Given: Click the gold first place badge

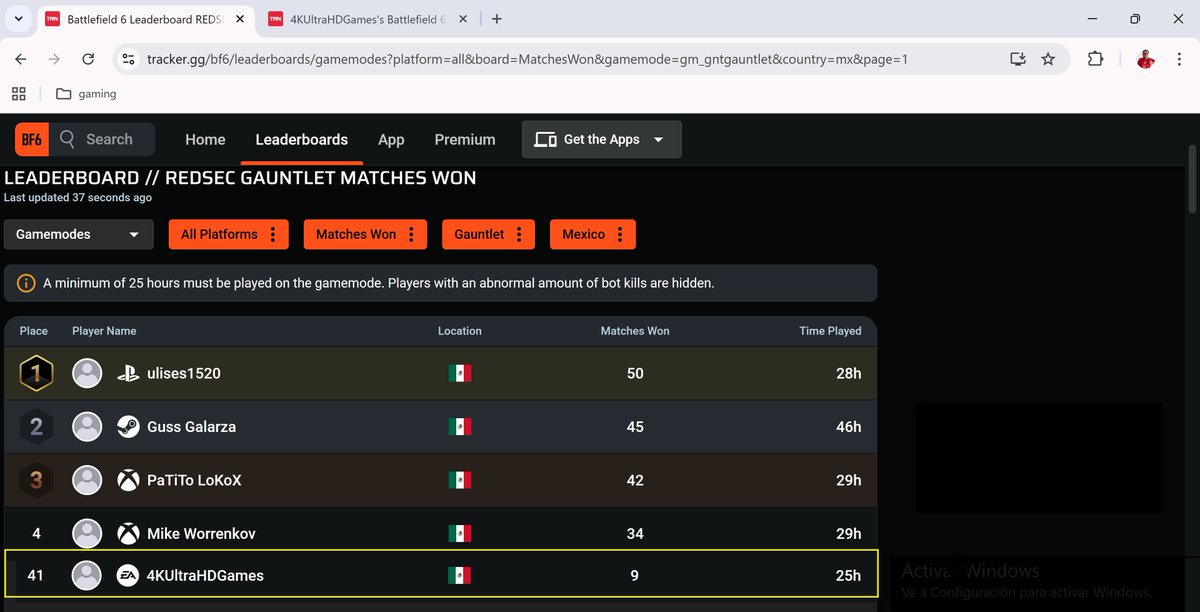Looking at the screenshot, I should click(x=36, y=374).
